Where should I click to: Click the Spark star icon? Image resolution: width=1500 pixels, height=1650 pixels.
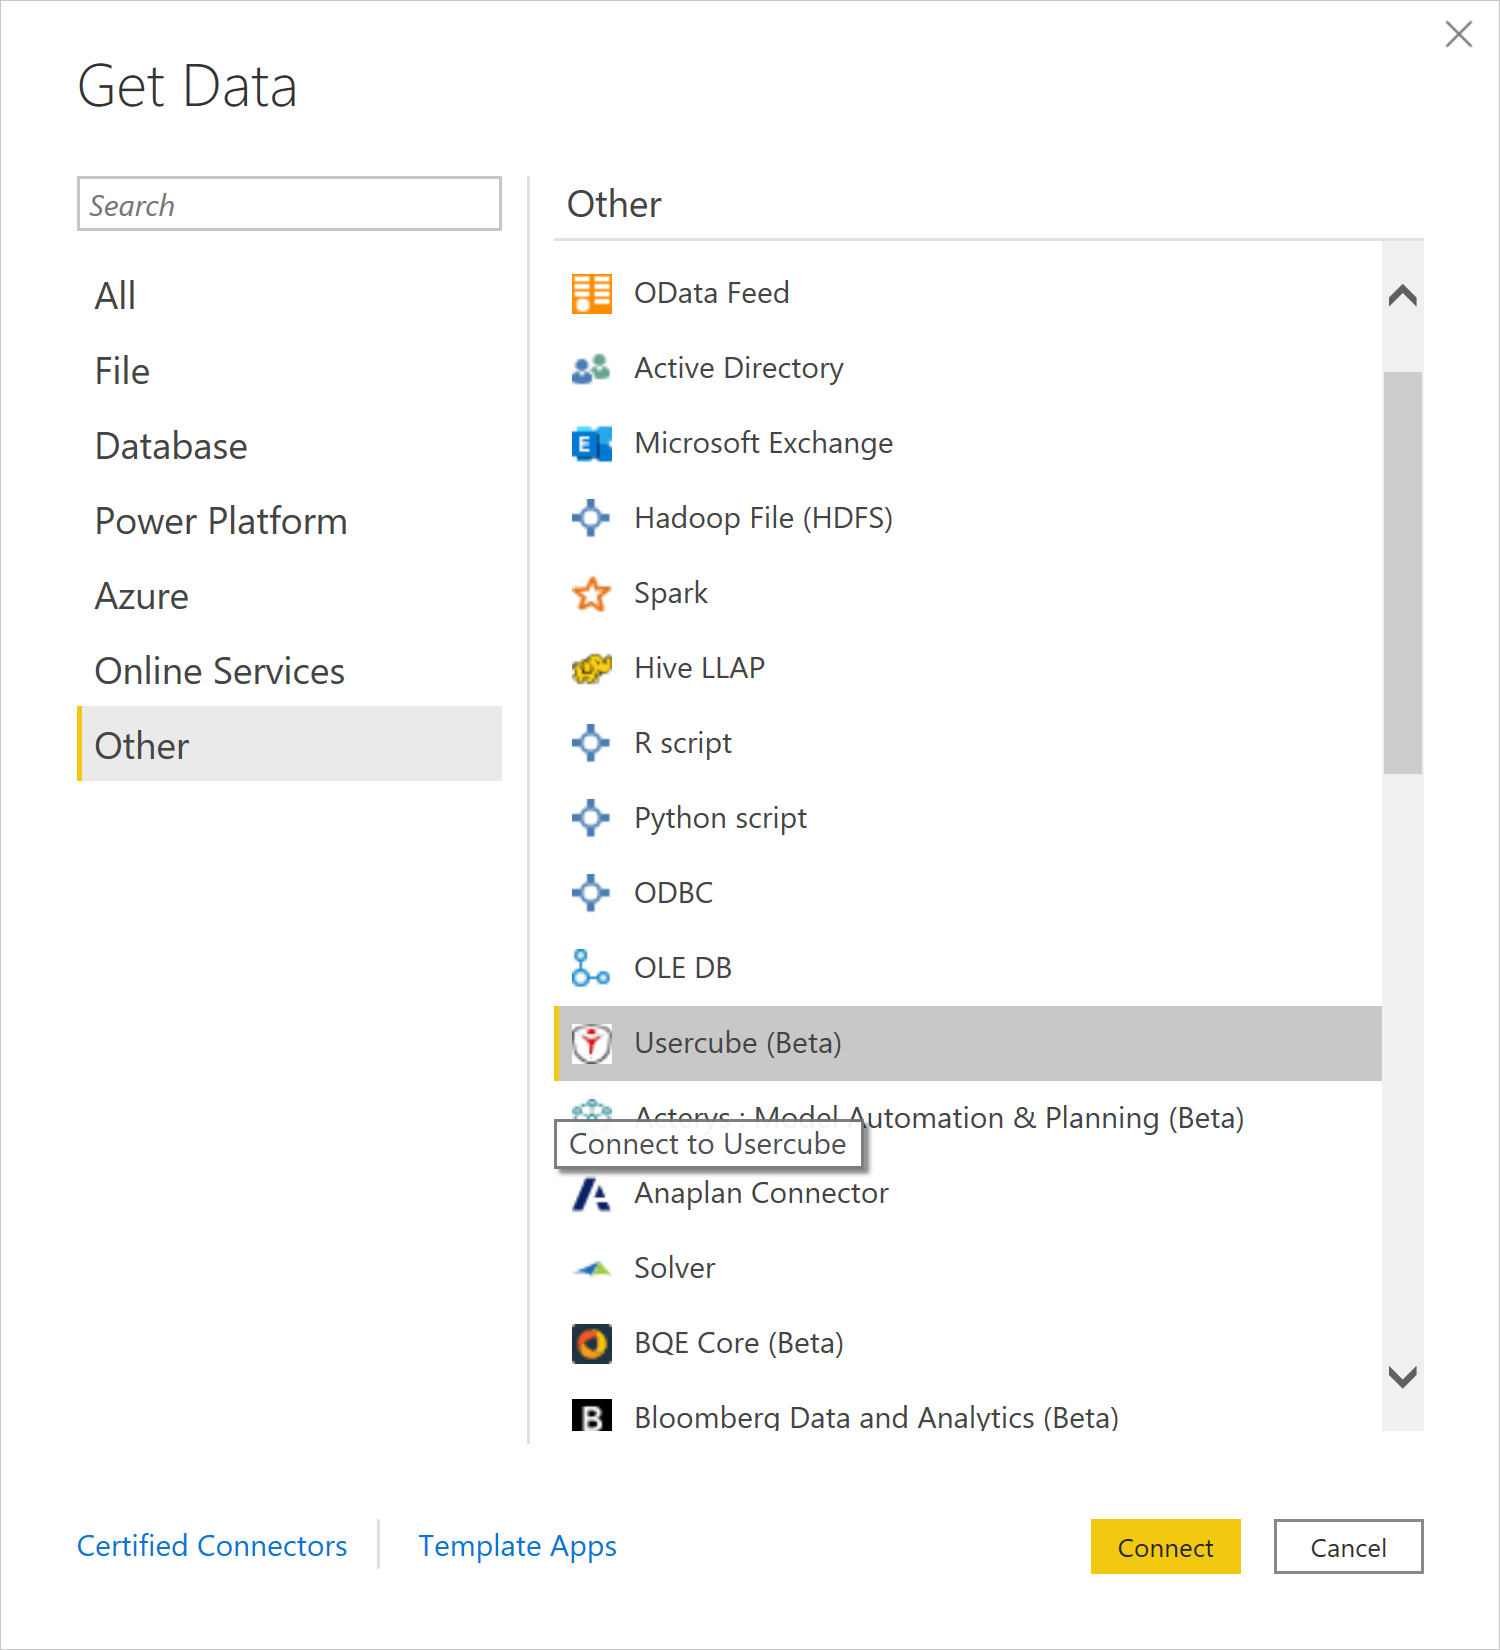click(591, 593)
